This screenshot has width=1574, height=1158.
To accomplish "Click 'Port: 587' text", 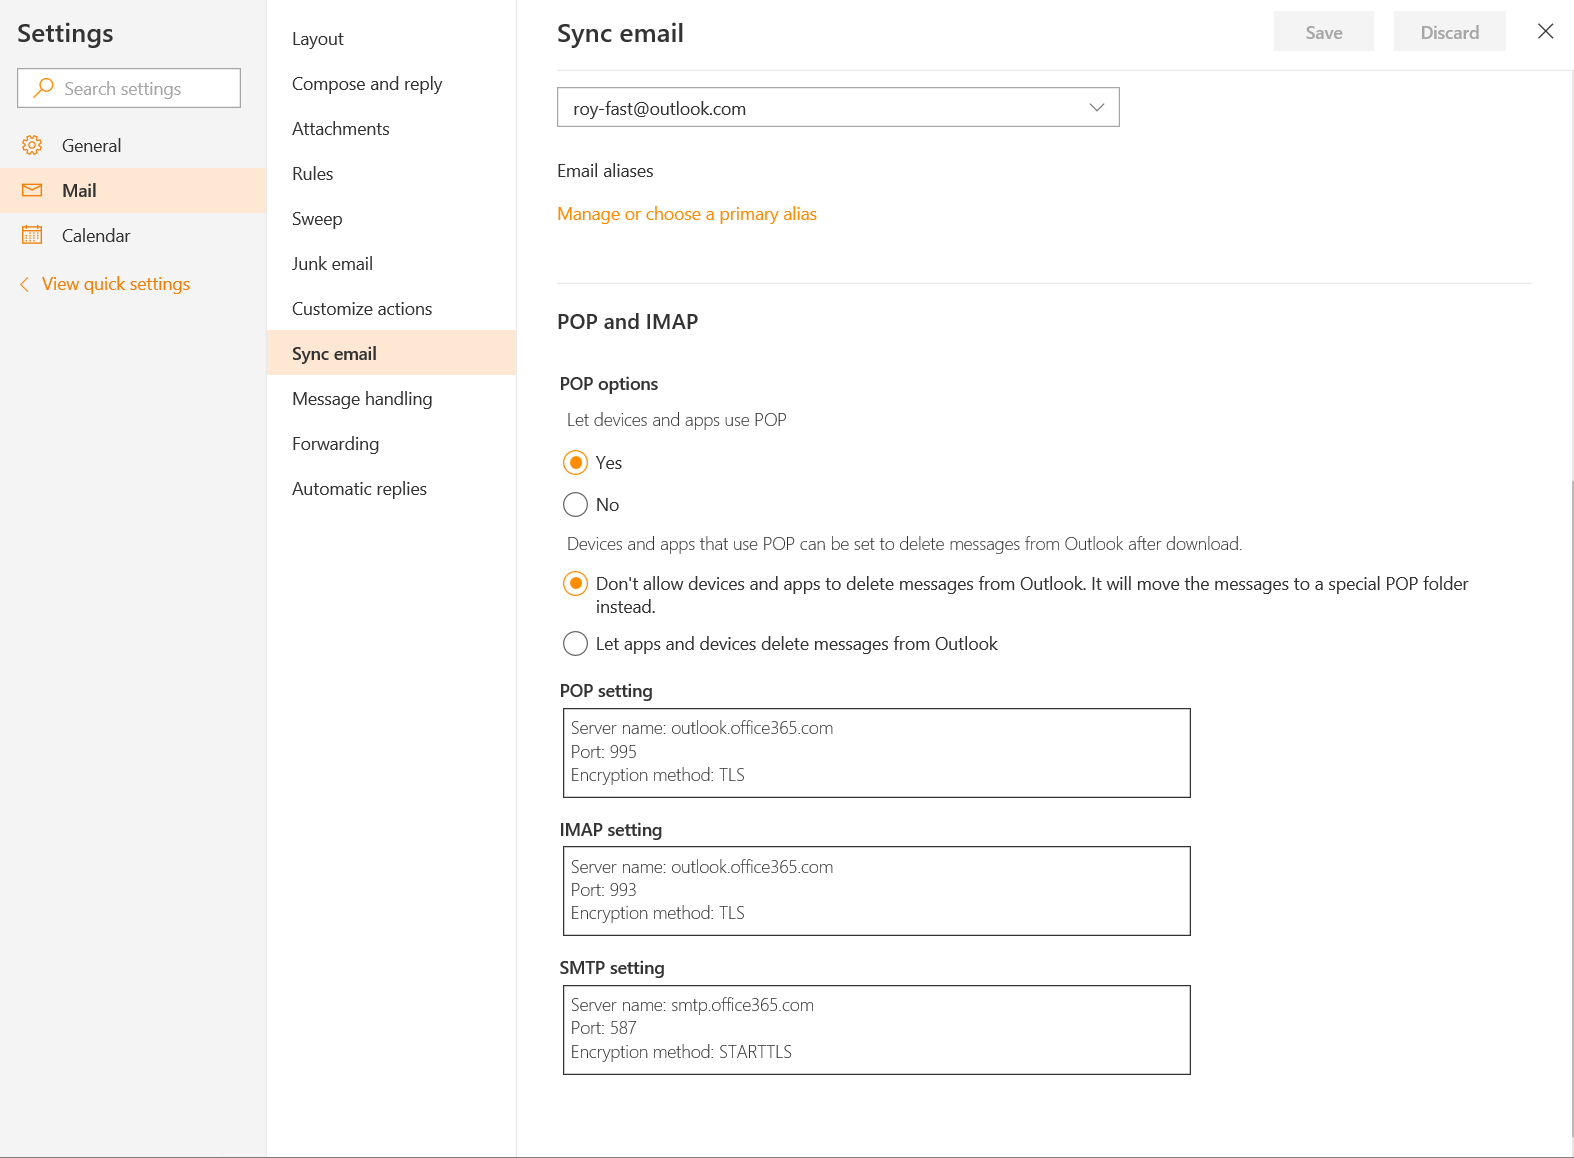I will (604, 1028).
